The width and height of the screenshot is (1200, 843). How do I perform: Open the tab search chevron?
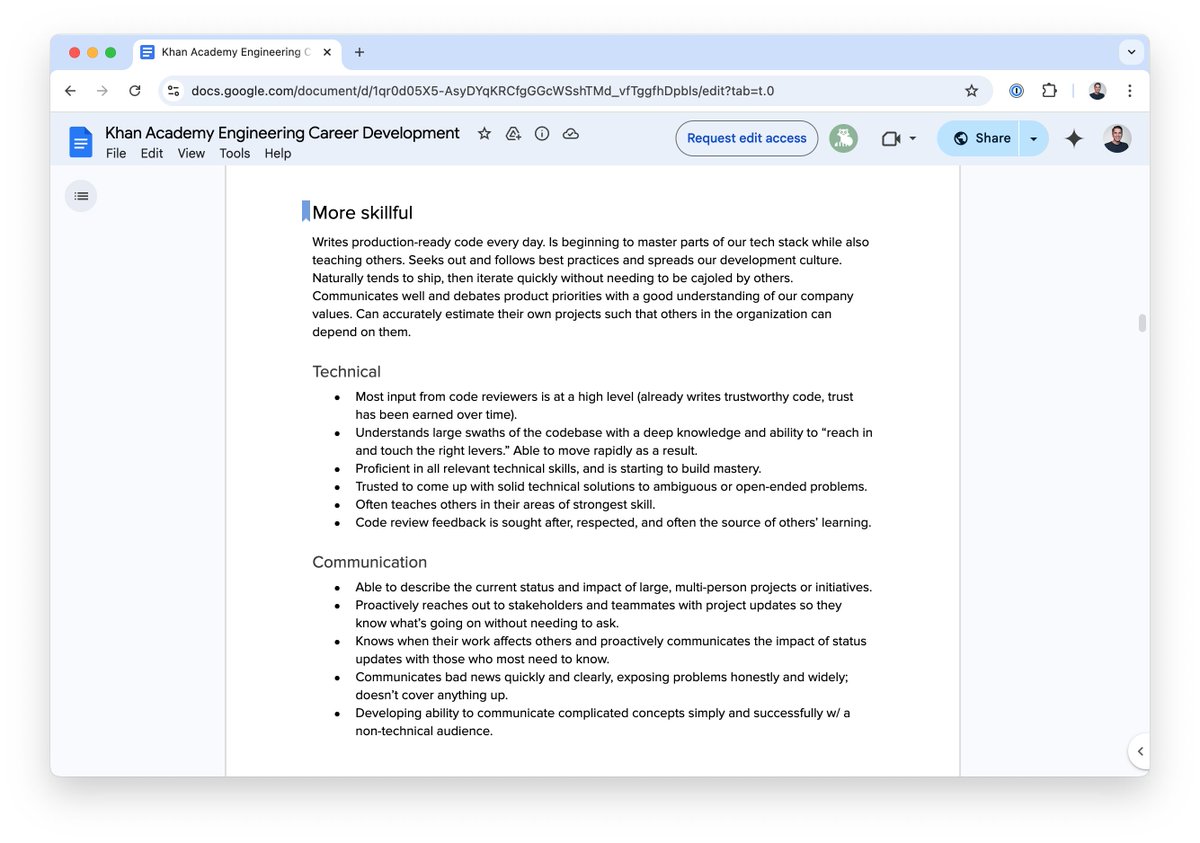1131,52
